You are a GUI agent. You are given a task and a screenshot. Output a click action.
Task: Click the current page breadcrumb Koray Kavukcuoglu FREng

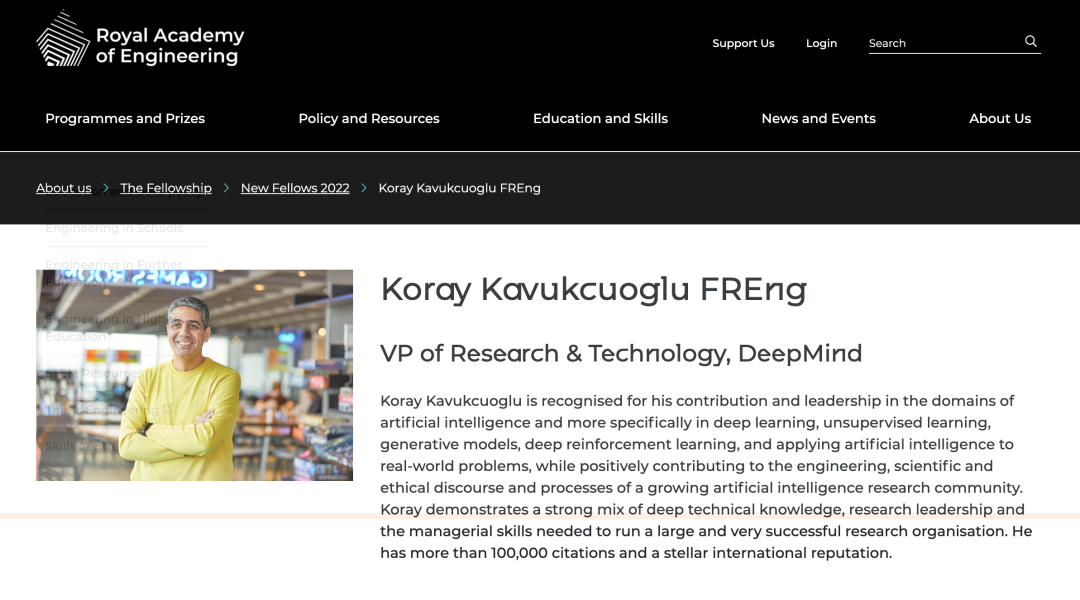[x=459, y=188]
